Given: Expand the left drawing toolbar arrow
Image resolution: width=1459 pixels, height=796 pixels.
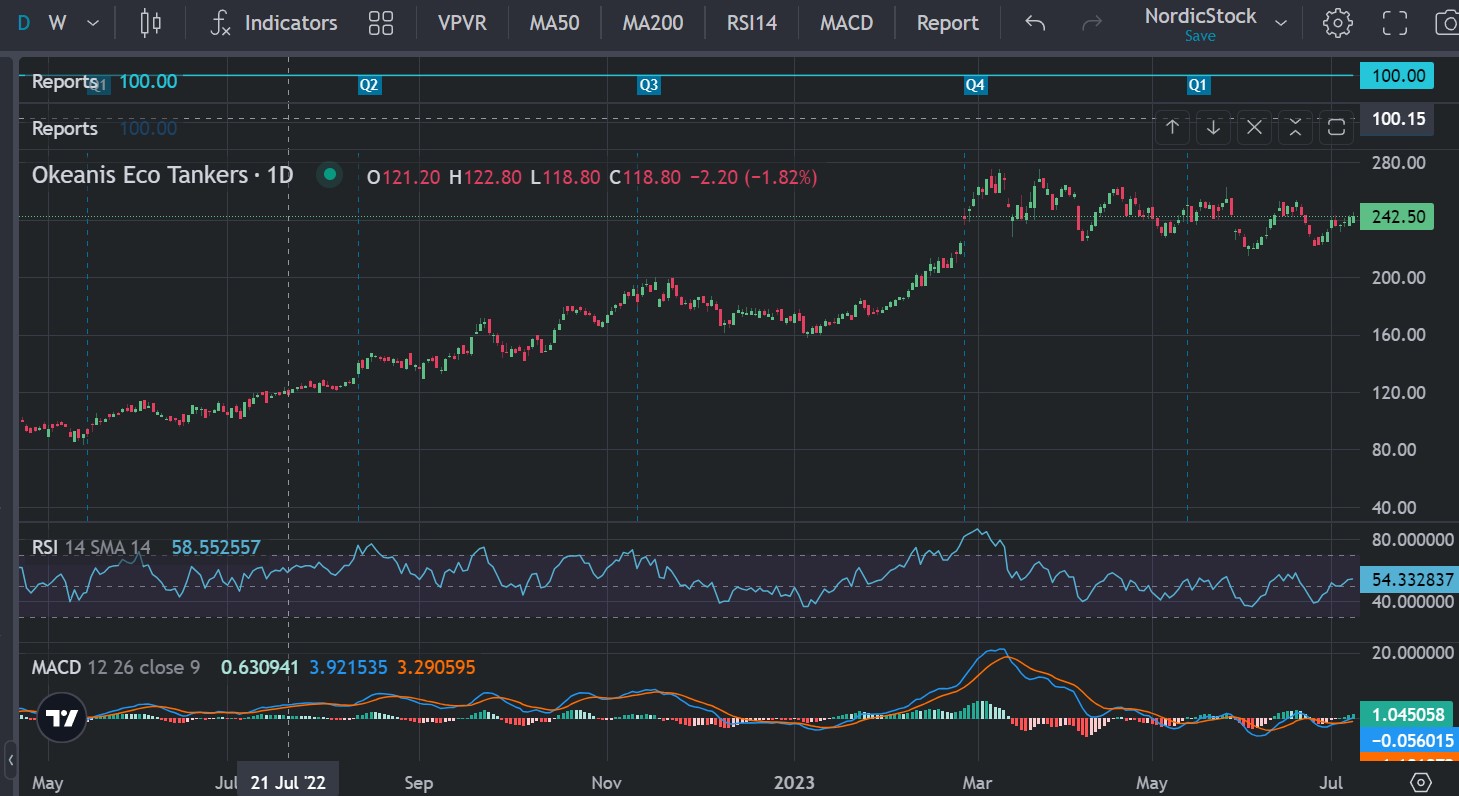Looking at the screenshot, I should click(10, 759).
